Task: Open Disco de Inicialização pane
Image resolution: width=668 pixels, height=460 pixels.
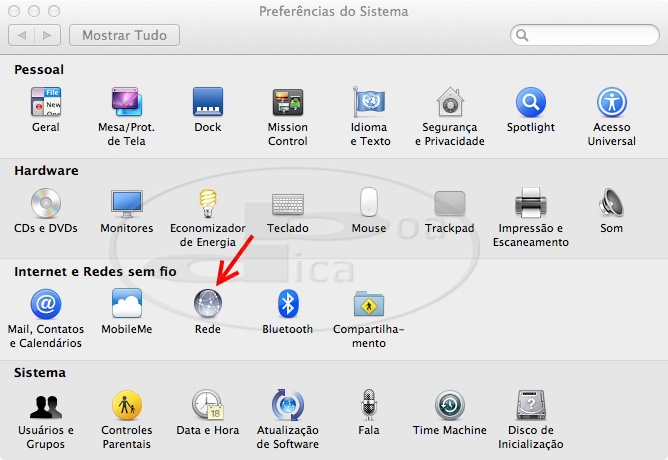Action: point(531,405)
